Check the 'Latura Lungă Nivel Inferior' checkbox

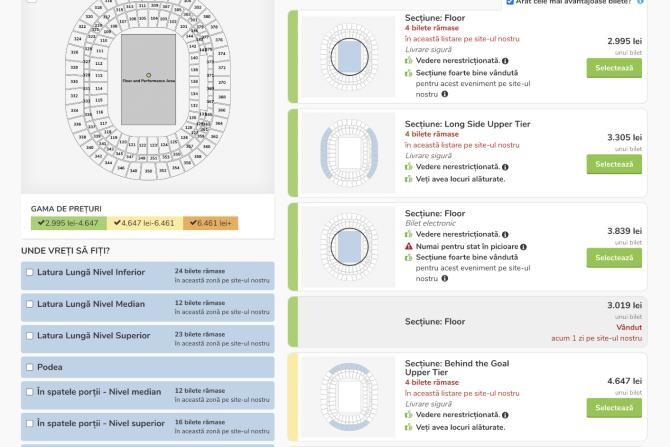click(x=30, y=272)
